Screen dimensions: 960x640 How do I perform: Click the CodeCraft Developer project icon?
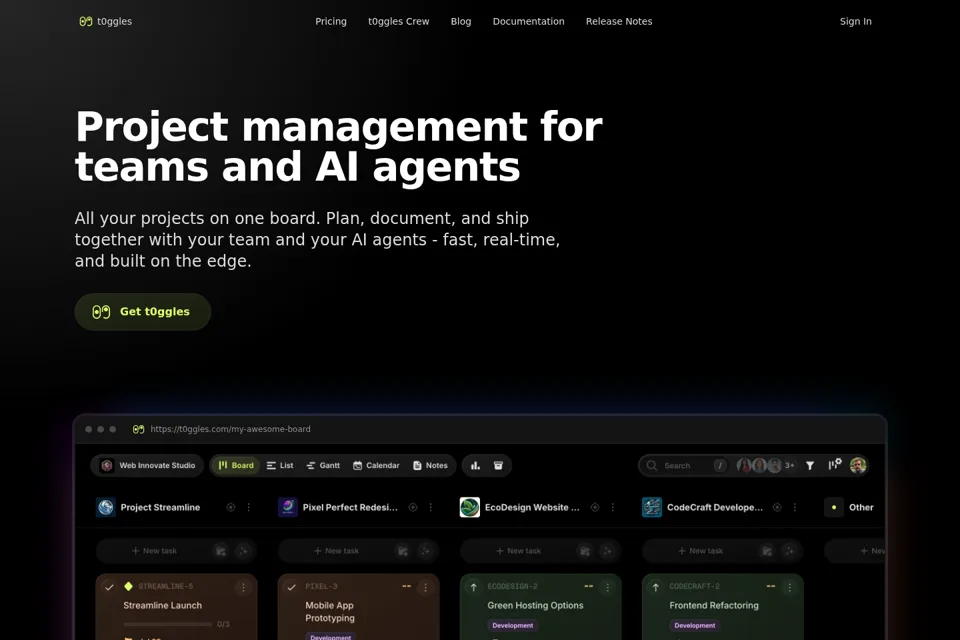pos(652,507)
